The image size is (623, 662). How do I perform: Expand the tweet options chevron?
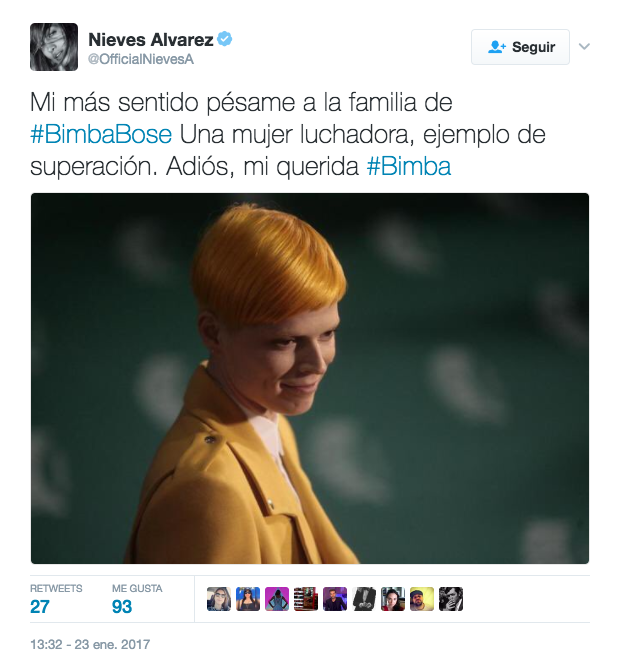pos(584,46)
